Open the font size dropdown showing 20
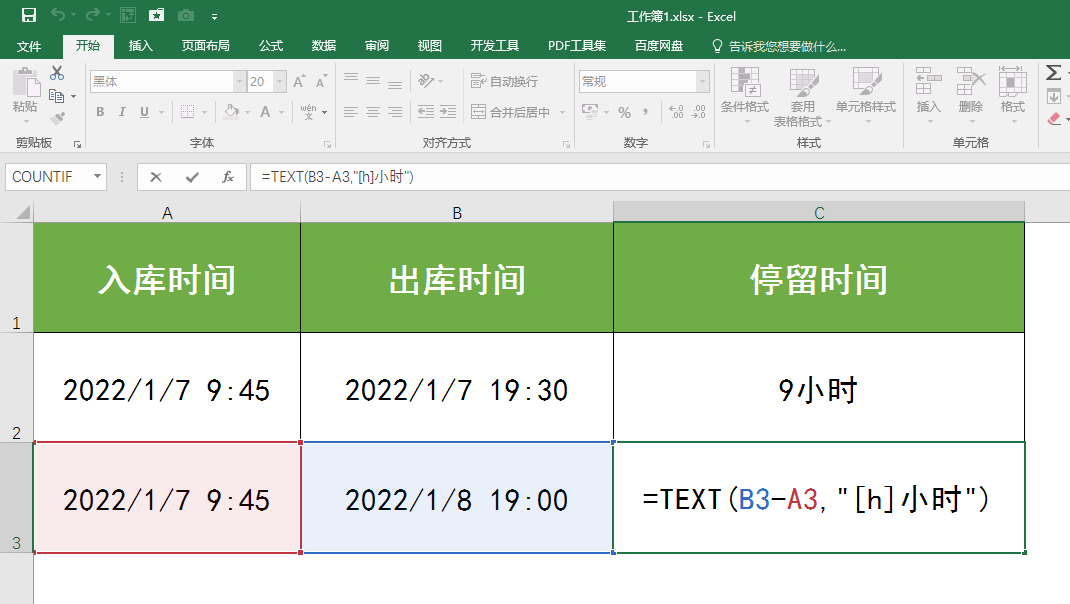Viewport: 1070px width, 604px height. click(x=279, y=82)
